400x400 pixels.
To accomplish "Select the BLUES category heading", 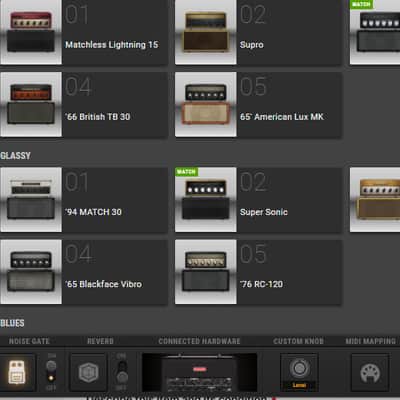I will (12, 323).
